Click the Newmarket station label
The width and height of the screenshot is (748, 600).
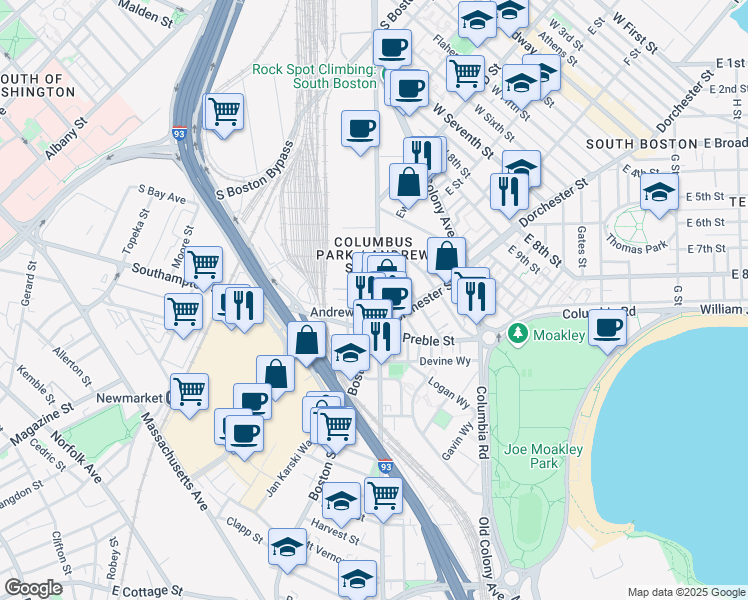pos(130,398)
